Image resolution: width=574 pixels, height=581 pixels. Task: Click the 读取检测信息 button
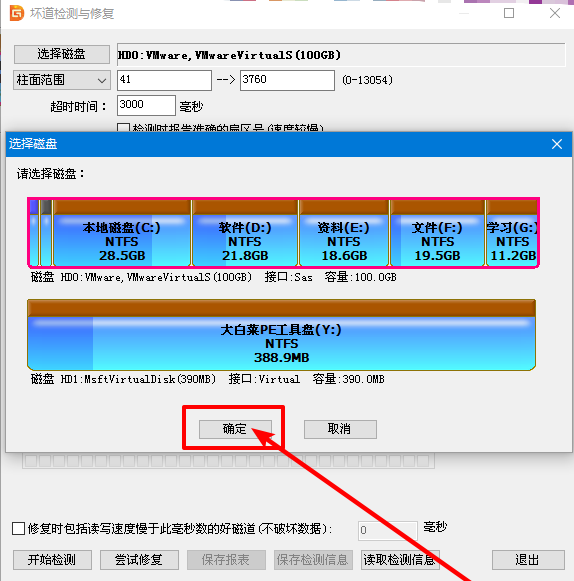pos(400,560)
